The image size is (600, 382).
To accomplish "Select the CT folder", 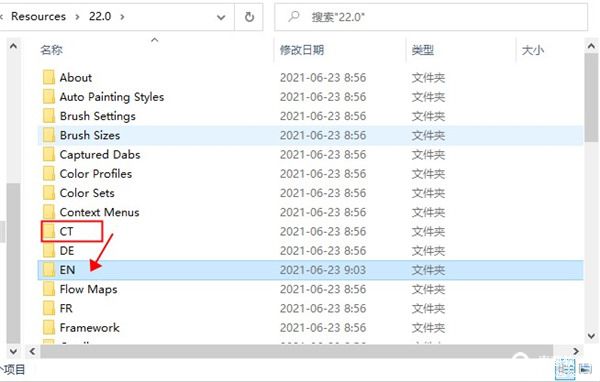I will [x=66, y=231].
